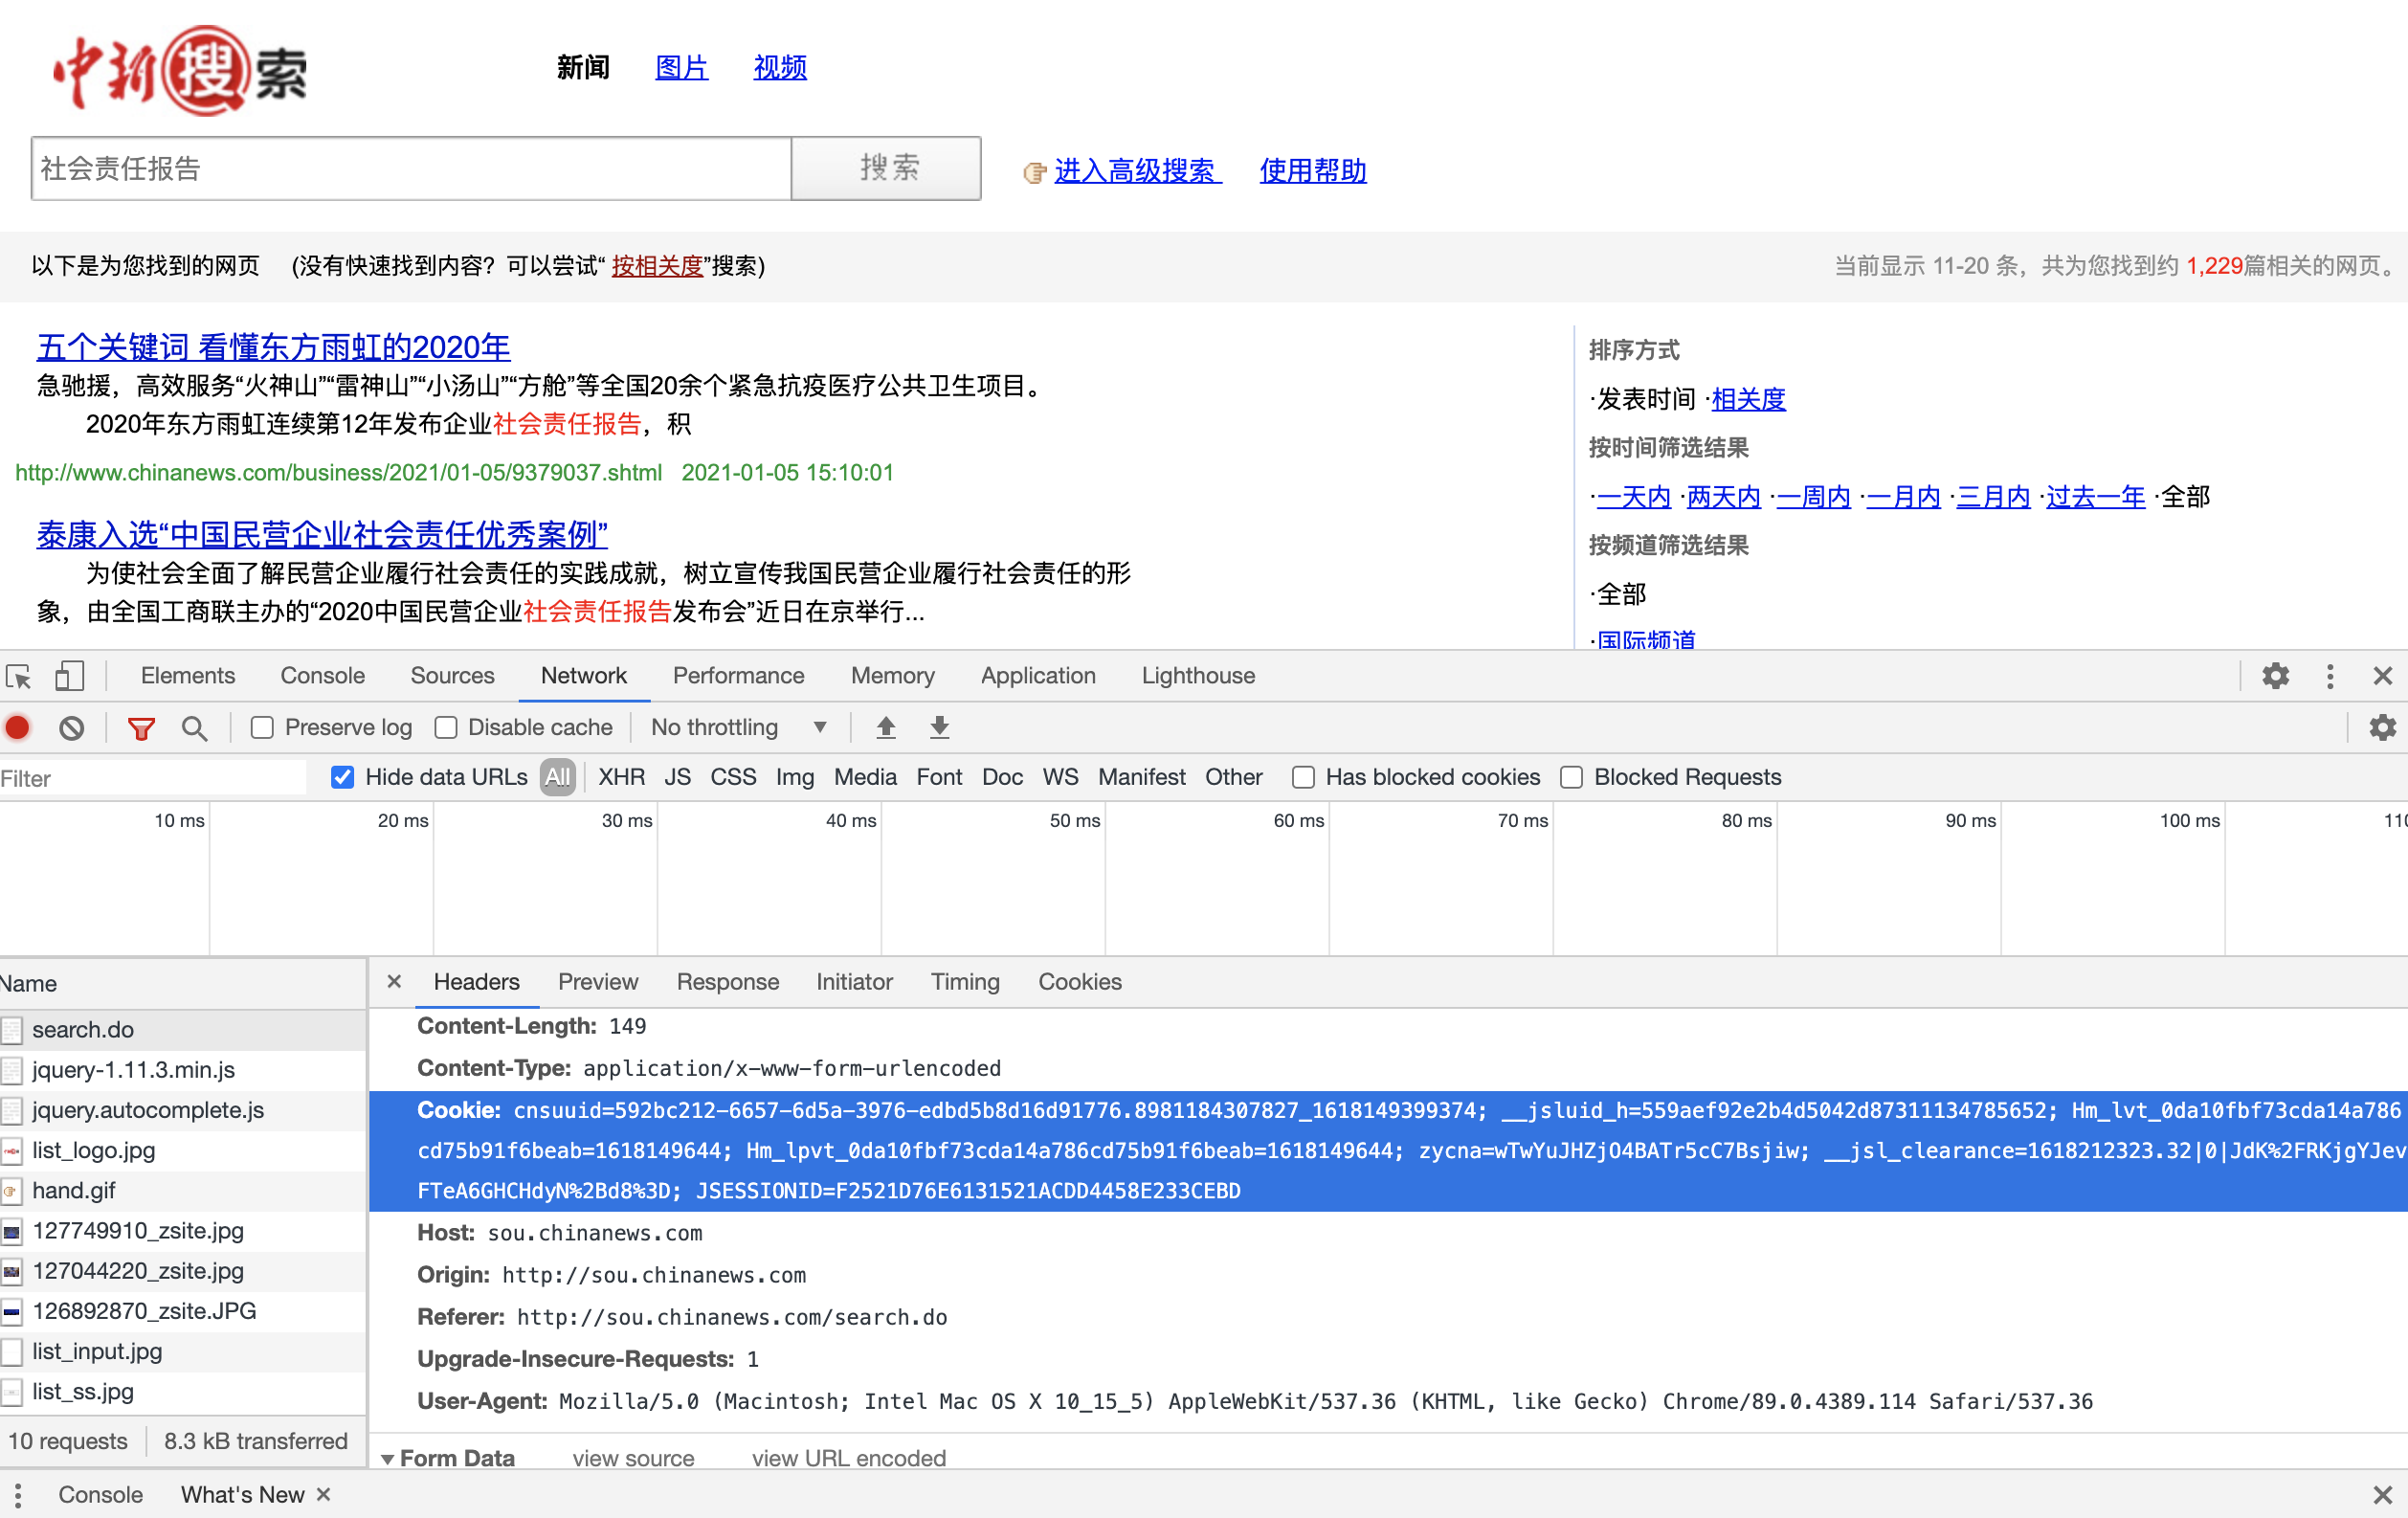Screen dimensions: 2408x1518
Task: Export HAR file with download arrow
Action: pyautogui.click(x=938, y=728)
